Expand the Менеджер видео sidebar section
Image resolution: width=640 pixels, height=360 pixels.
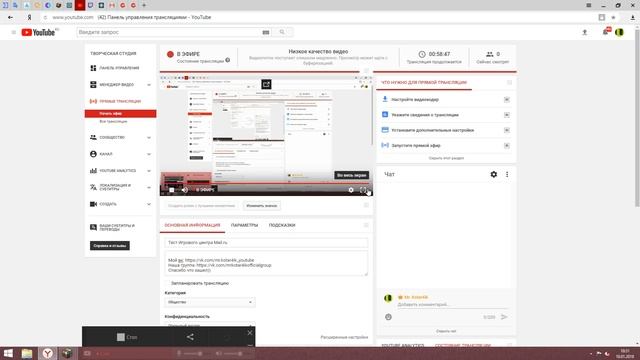click(149, 84)
